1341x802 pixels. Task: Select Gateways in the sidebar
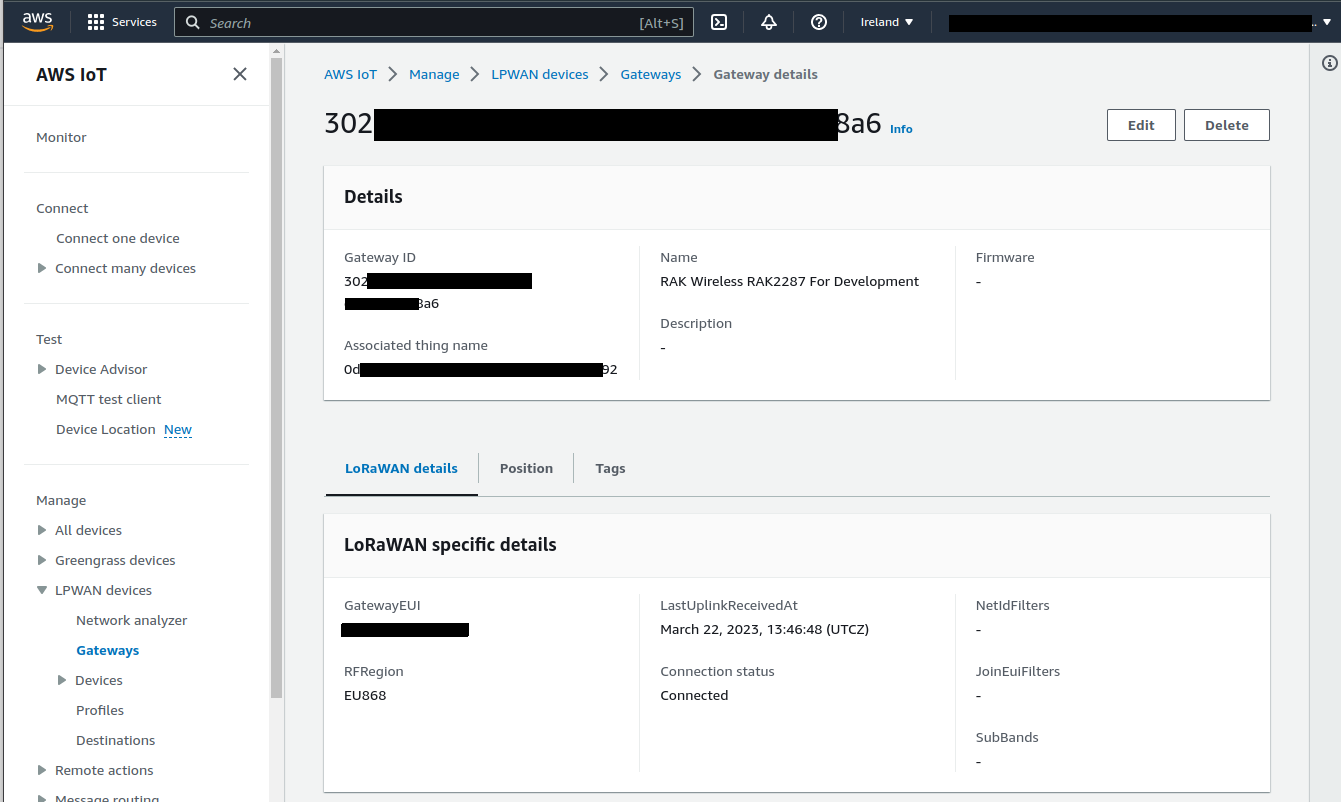tap(108, 650)
